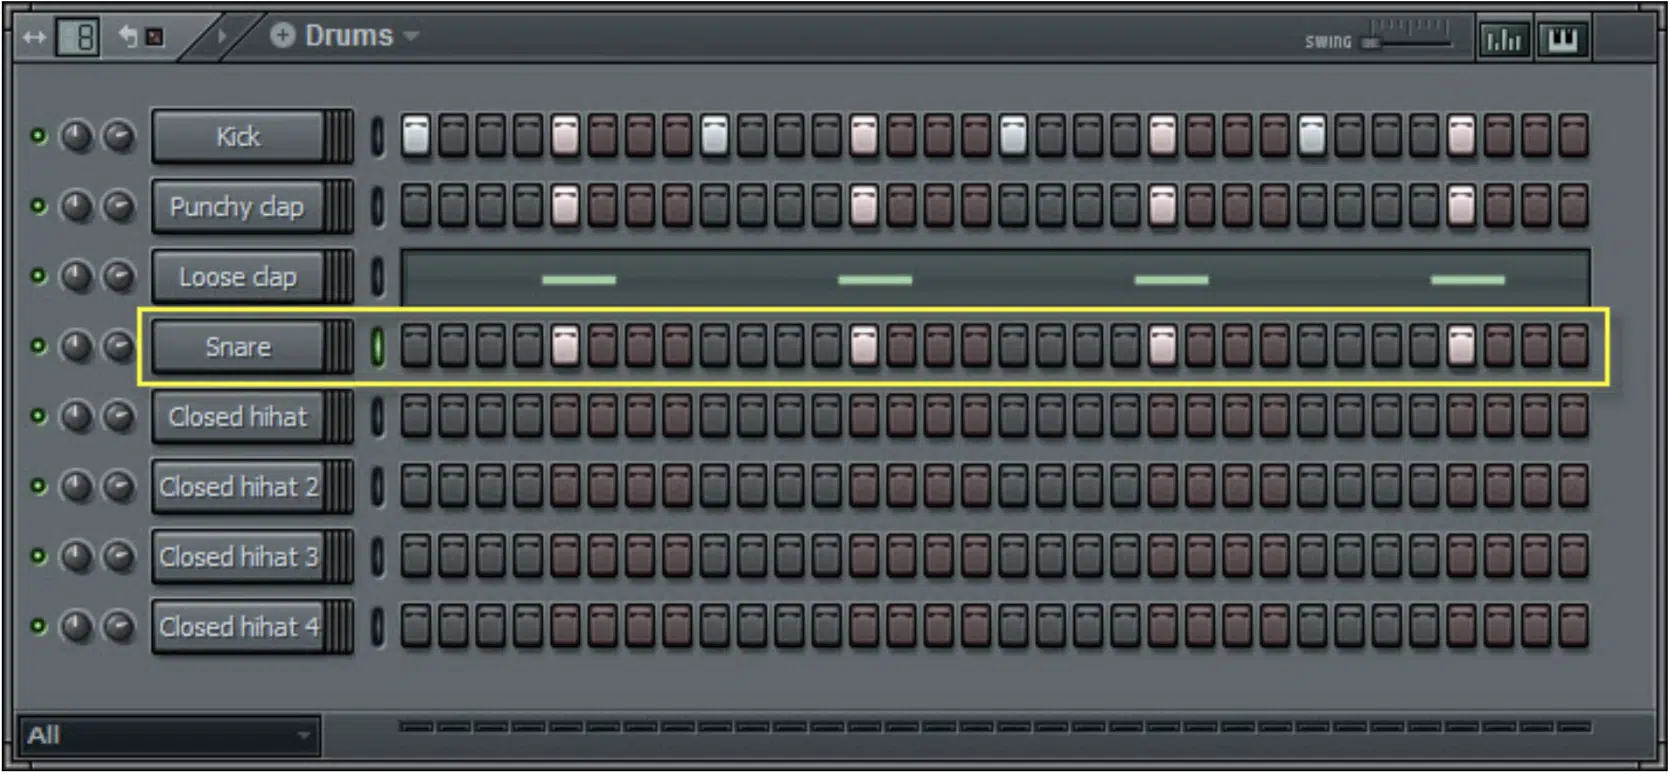The image size is (1670, 776).
Task: Toggle the lit Snare channel selector LED
Action: coord(377,346)
